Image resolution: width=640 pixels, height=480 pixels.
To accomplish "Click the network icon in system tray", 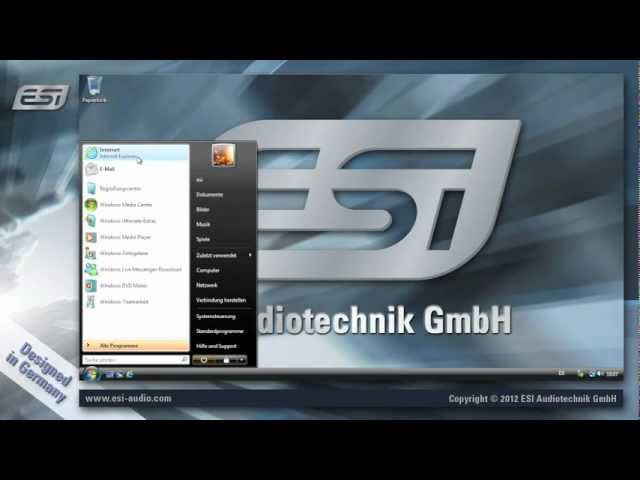I will point(591,373).
